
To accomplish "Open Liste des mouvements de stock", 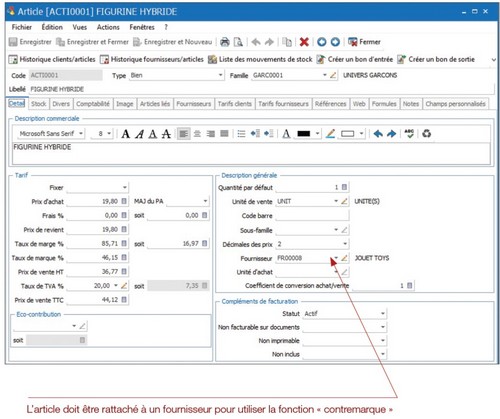I will pos(260,59).
